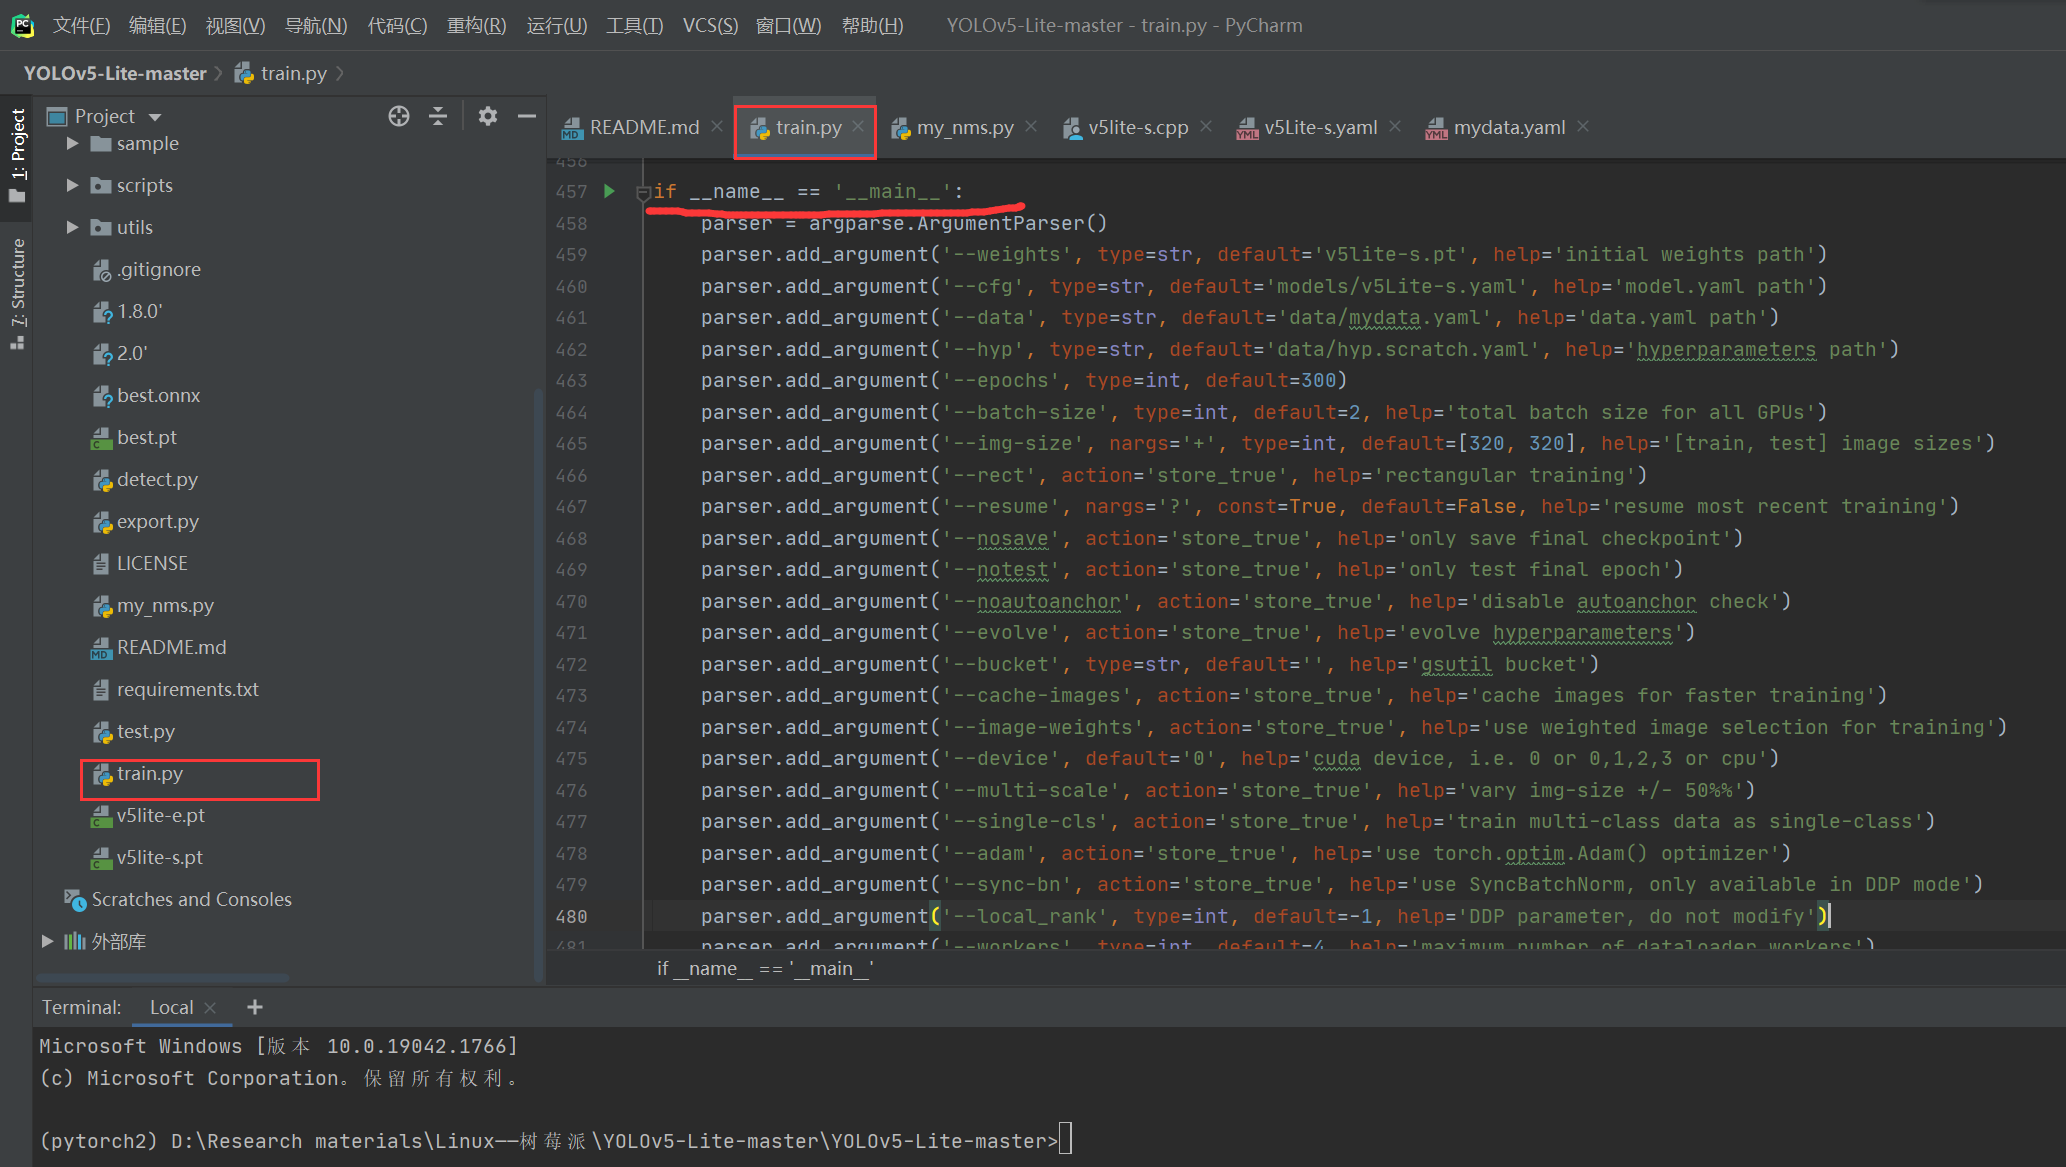Image resolution: width=2066 pixels, height=1167 pixels.
Task: Click YOLOv5-Lite-master breadcrumb
Action: (x=115, y=73)
